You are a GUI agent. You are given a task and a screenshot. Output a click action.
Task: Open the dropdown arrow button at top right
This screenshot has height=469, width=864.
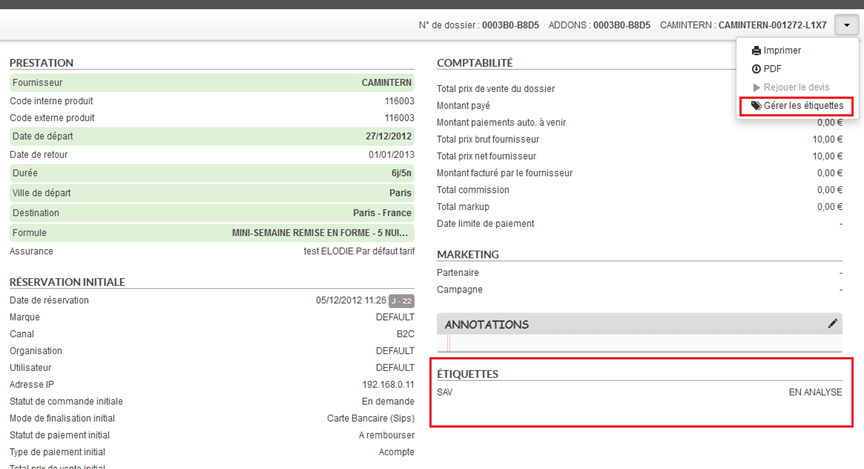[x=845, y=25]
